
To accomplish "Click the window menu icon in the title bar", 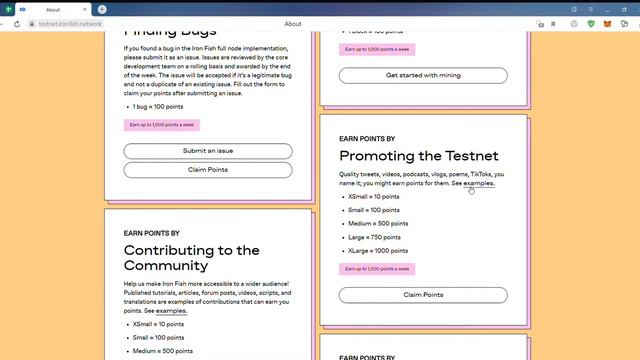I will tap(591, 9).
